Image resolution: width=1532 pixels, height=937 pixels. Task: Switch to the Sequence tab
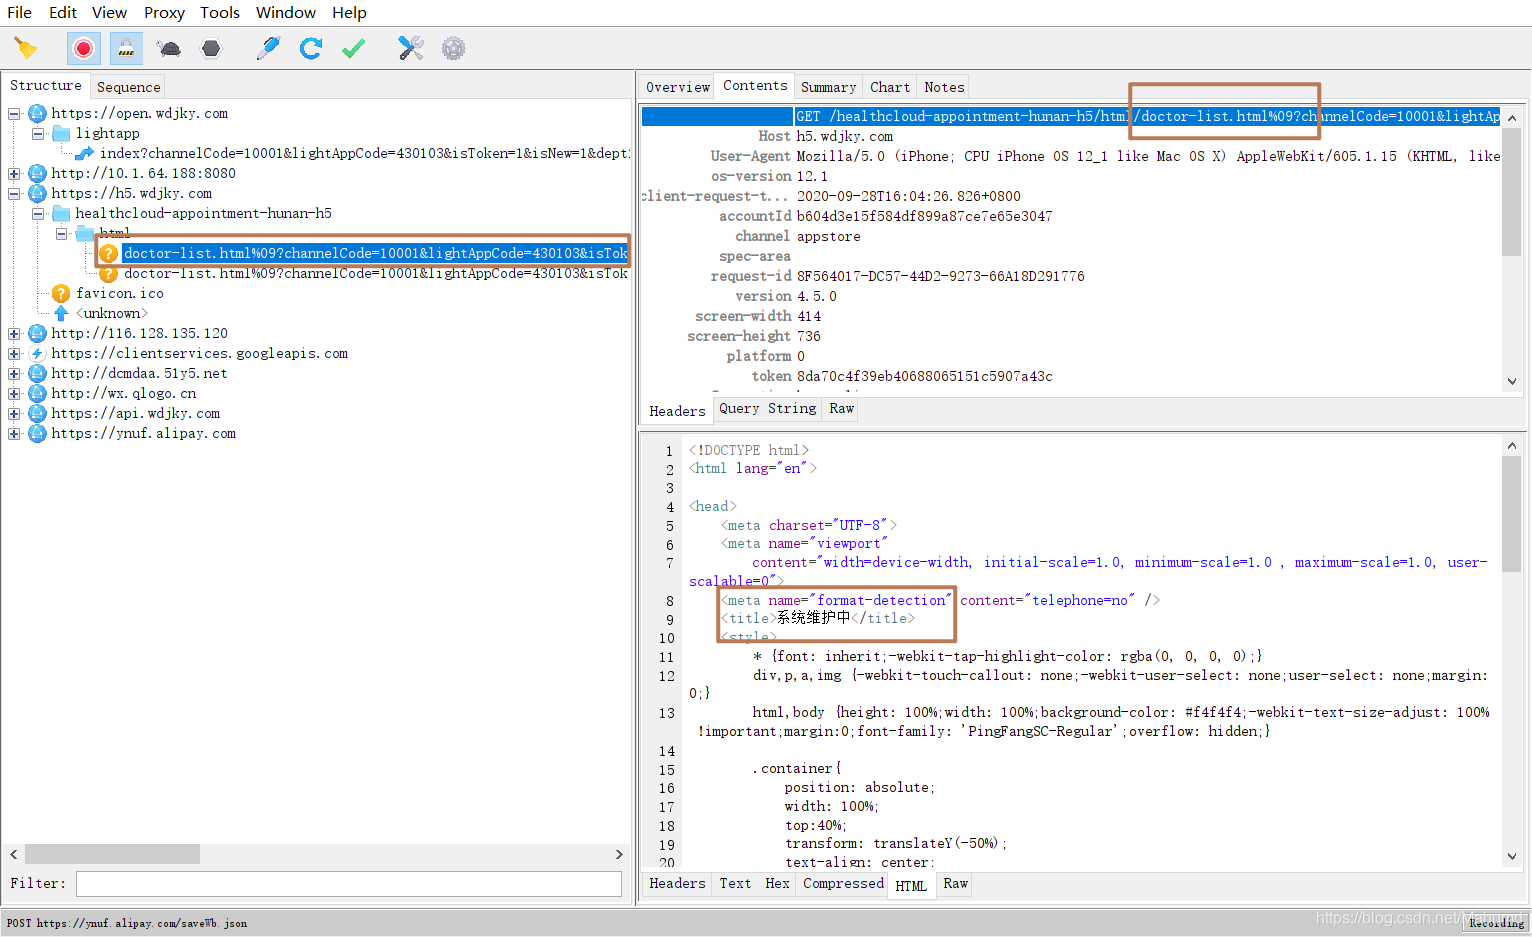[x=128, y=87]
